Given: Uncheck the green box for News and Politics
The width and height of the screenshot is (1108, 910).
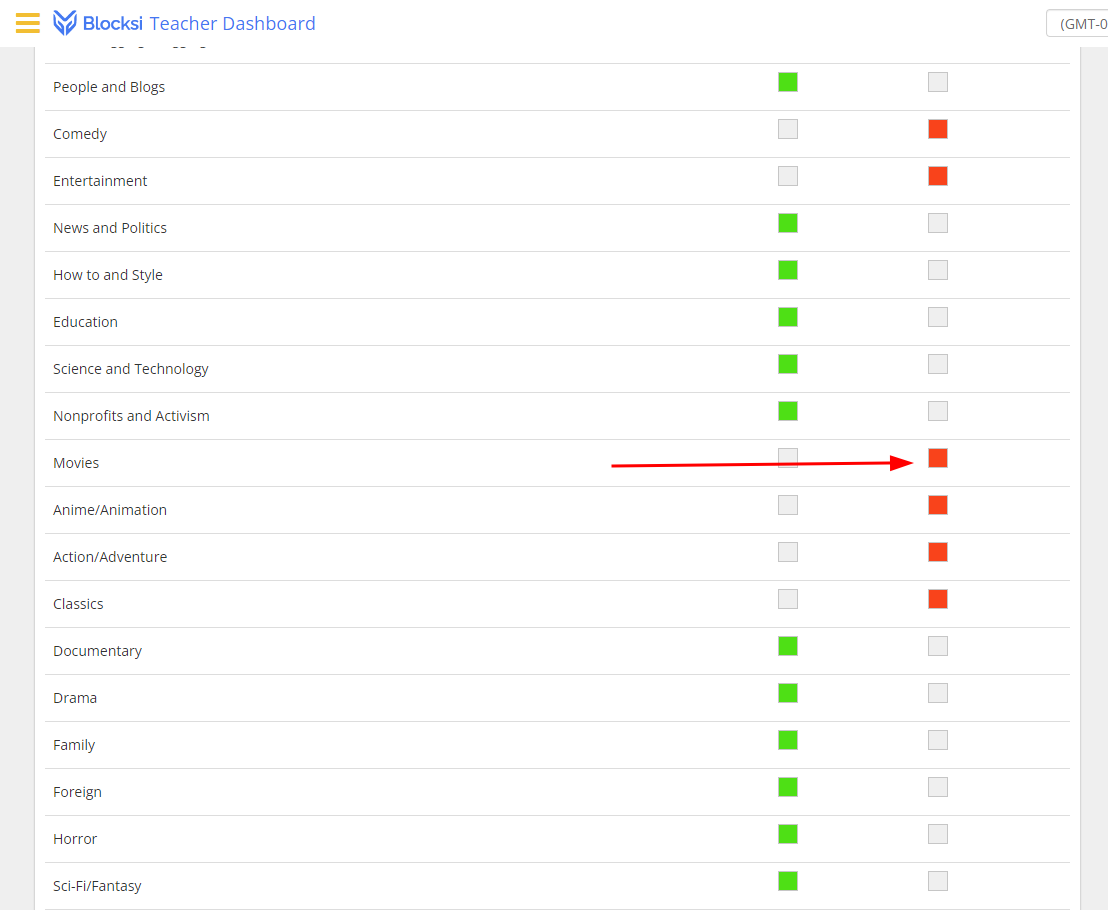Looking at the screenshot, I should pyautogui.click(x=788, y=223).
